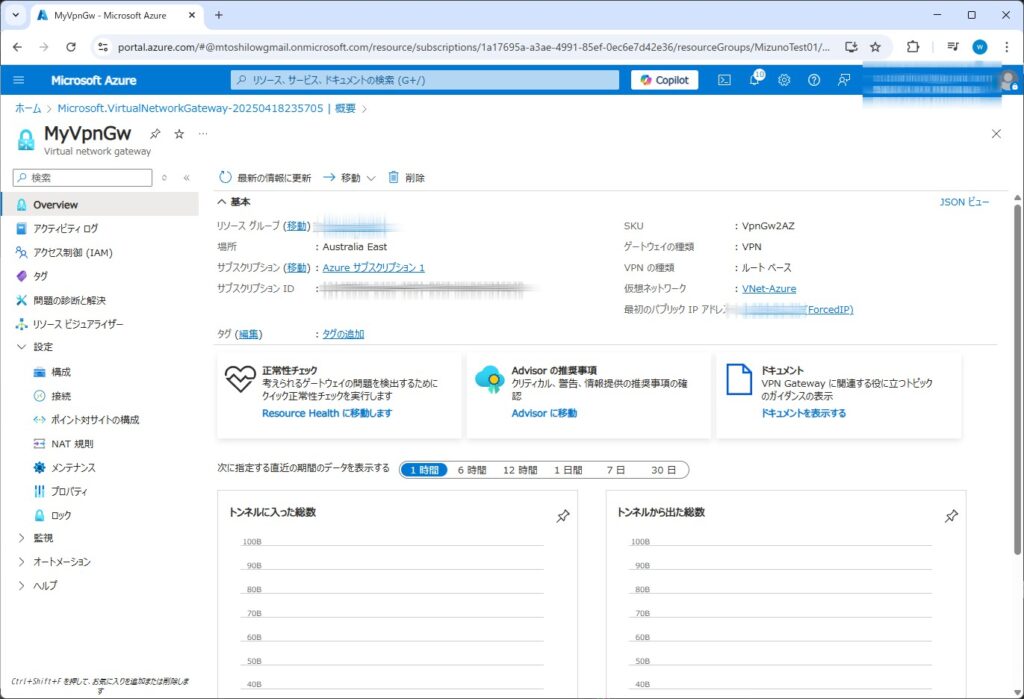1024x699 pixels.
Task: Open a new browser tab
Action: [219, 15]
